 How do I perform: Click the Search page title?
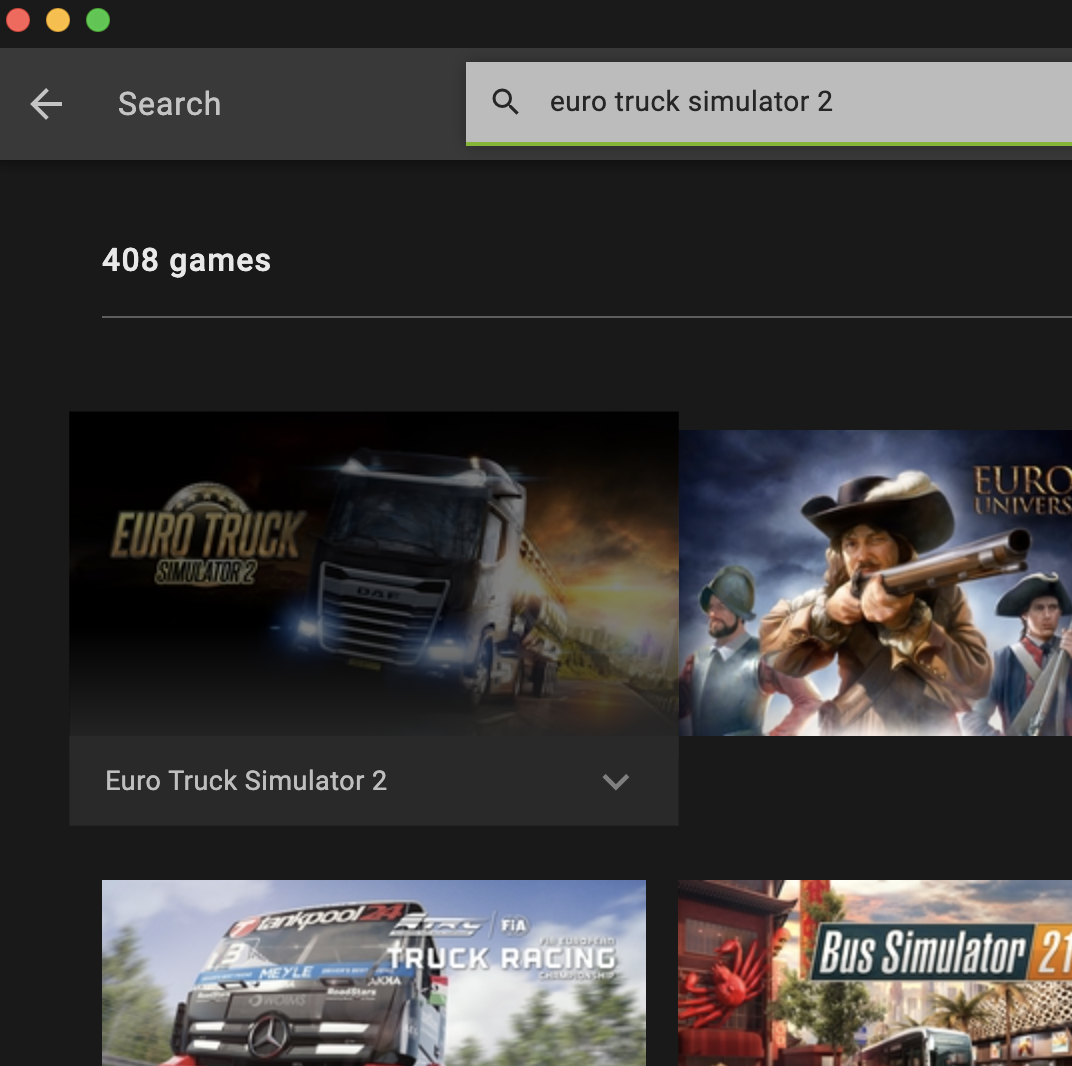tap(170, 104)
